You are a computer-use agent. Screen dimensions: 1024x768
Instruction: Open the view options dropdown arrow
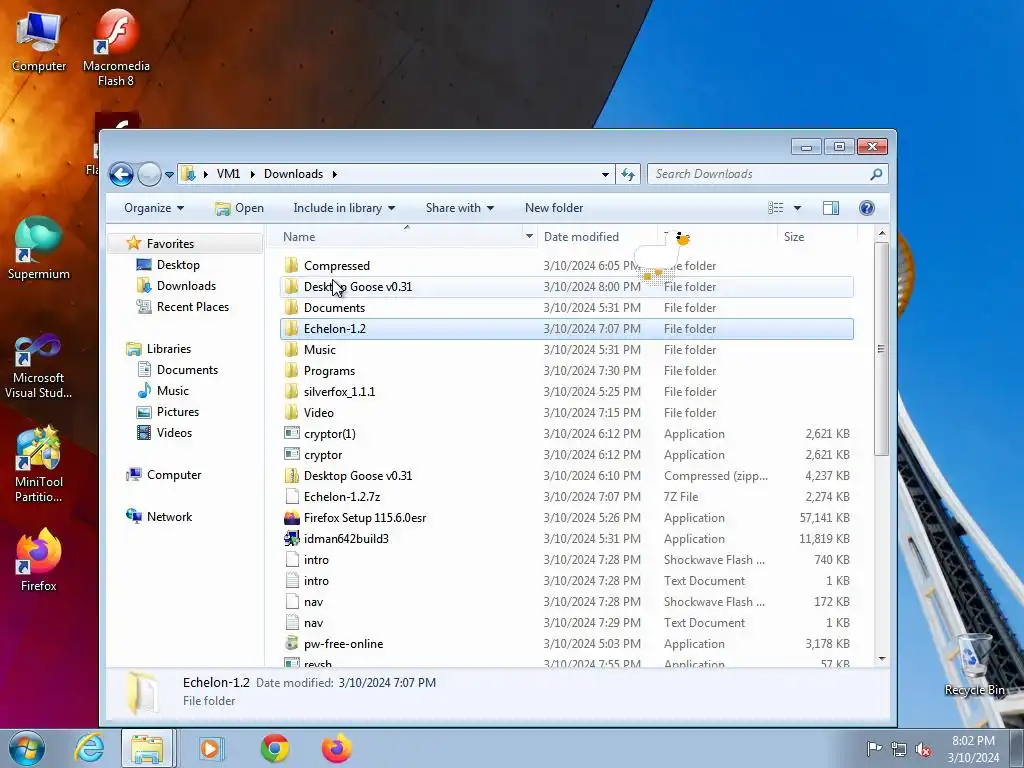pos(797,208)
